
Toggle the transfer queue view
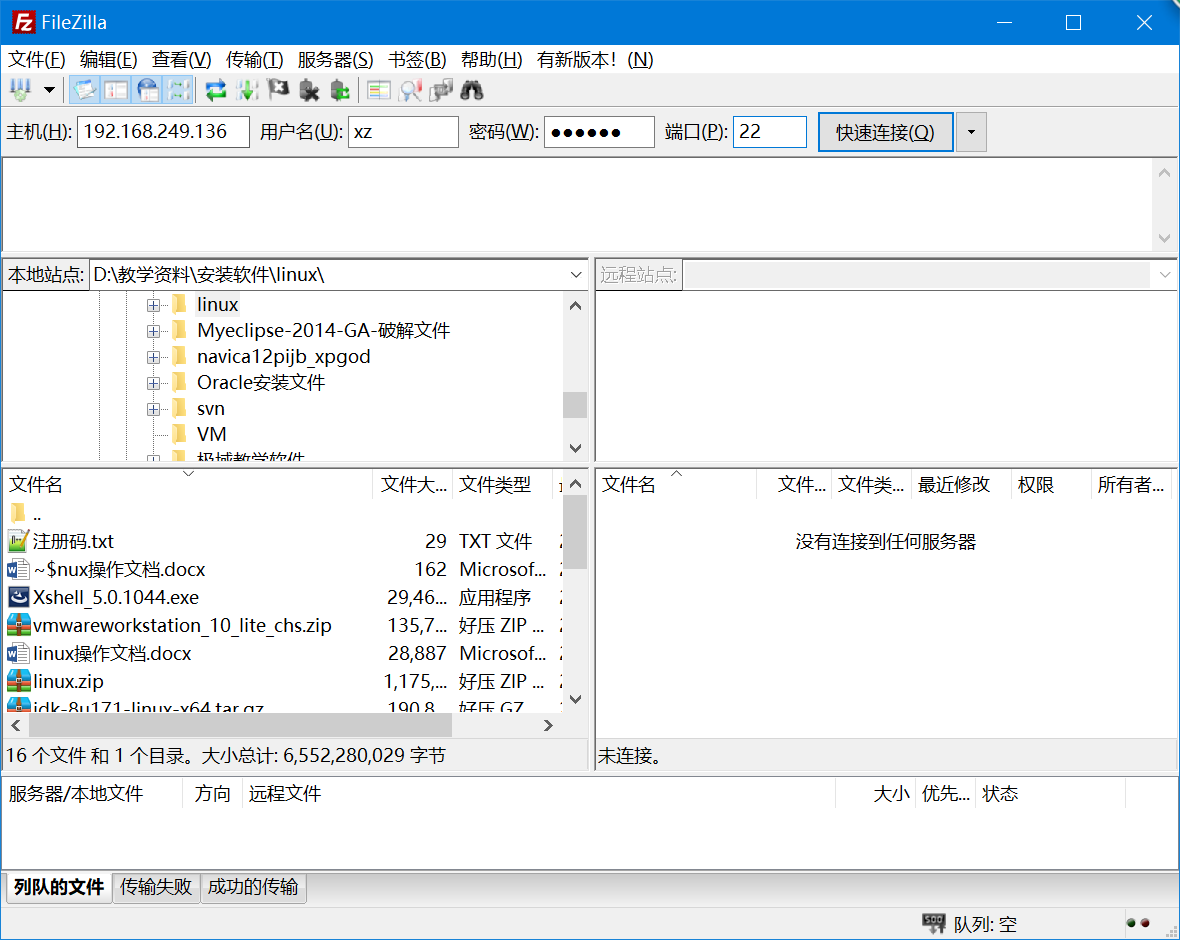179,90
